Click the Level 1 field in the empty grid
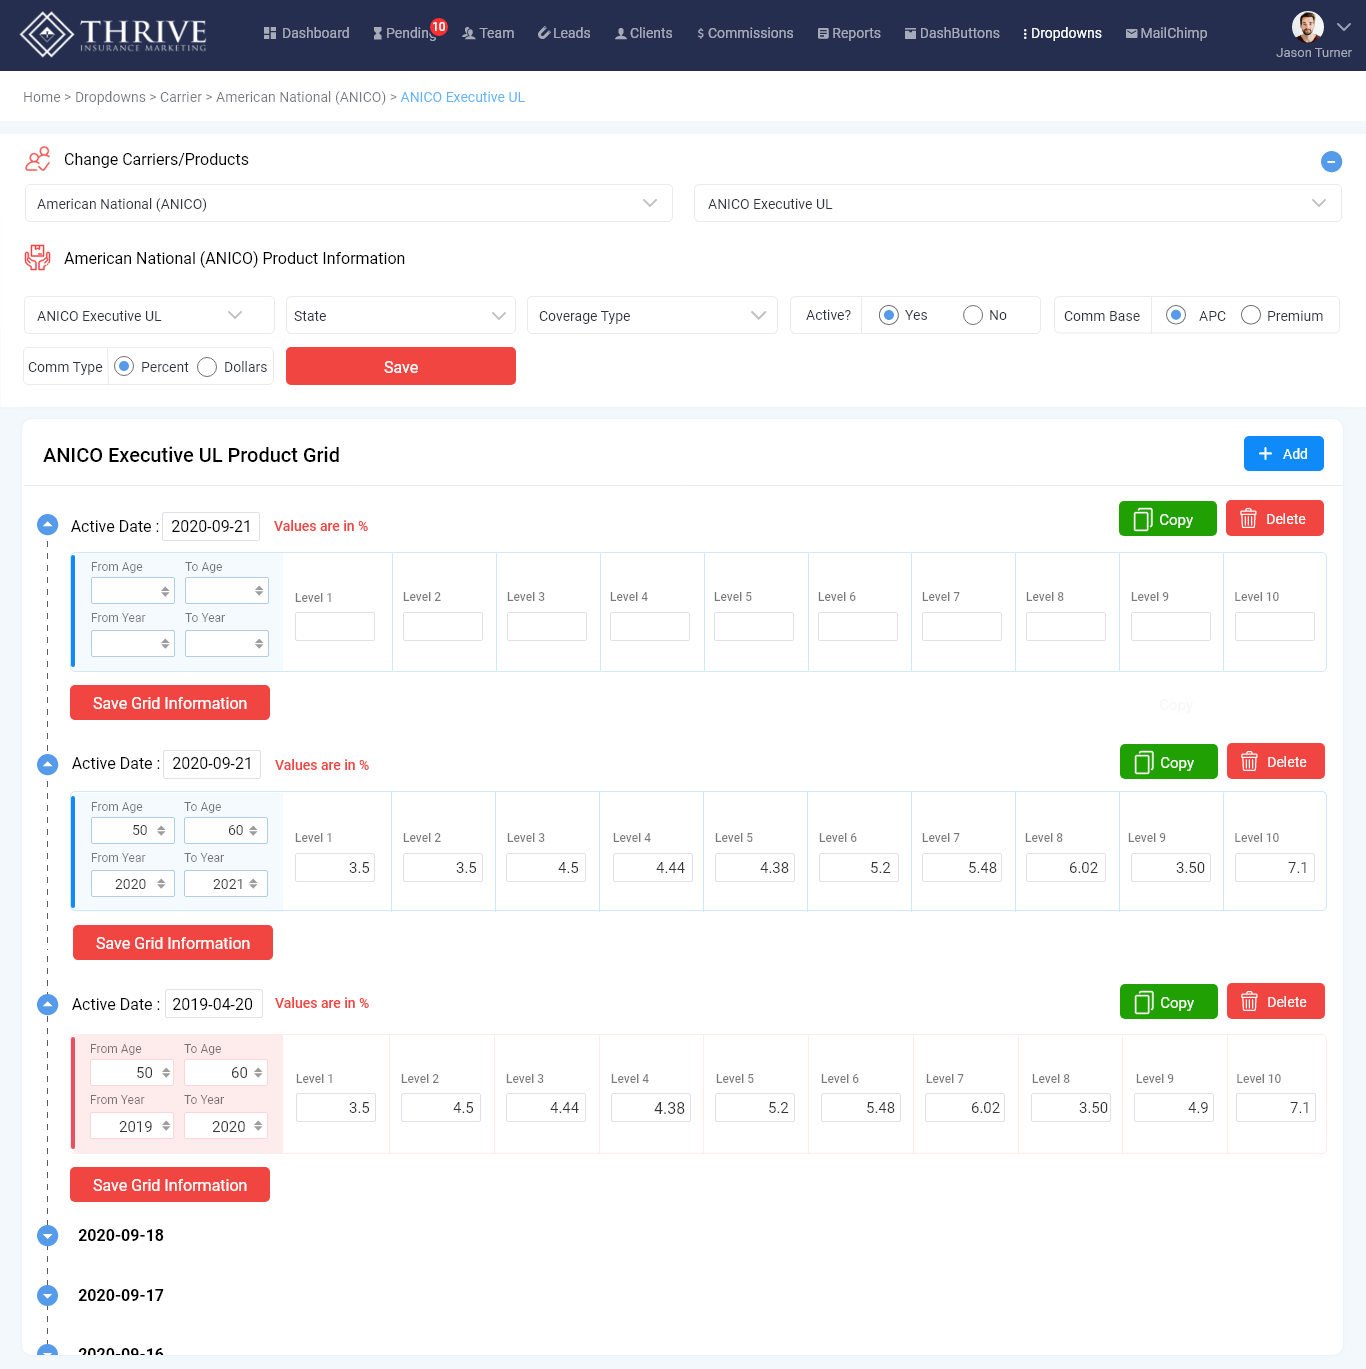Screen dimensions: 1366x1369 tap(335, 626)
